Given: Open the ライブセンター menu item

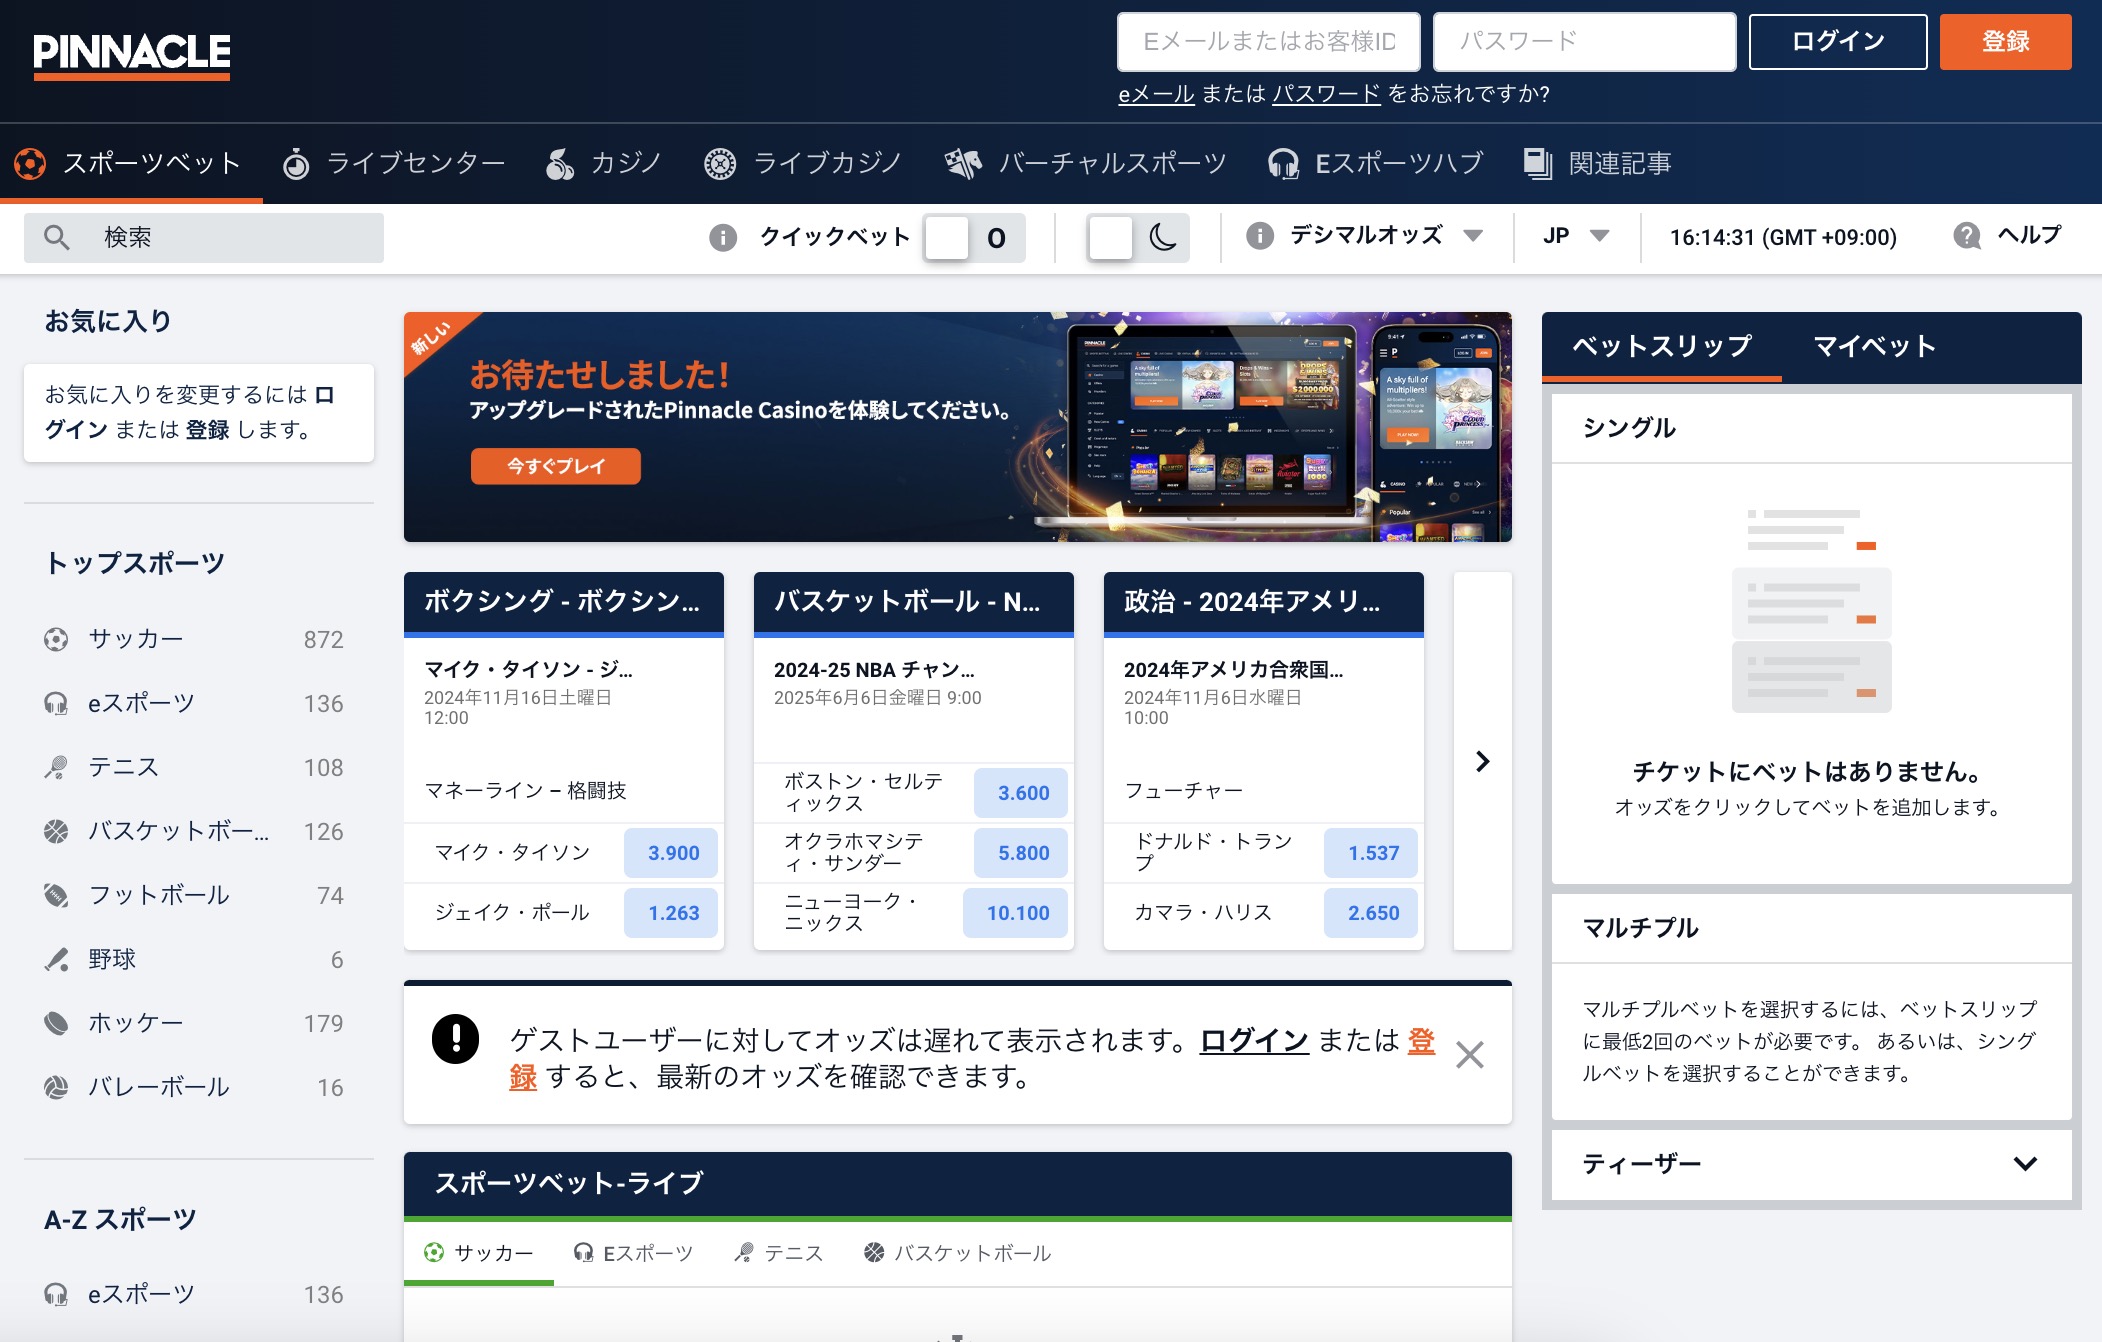Looking at the screenshot, I should 394,163.
